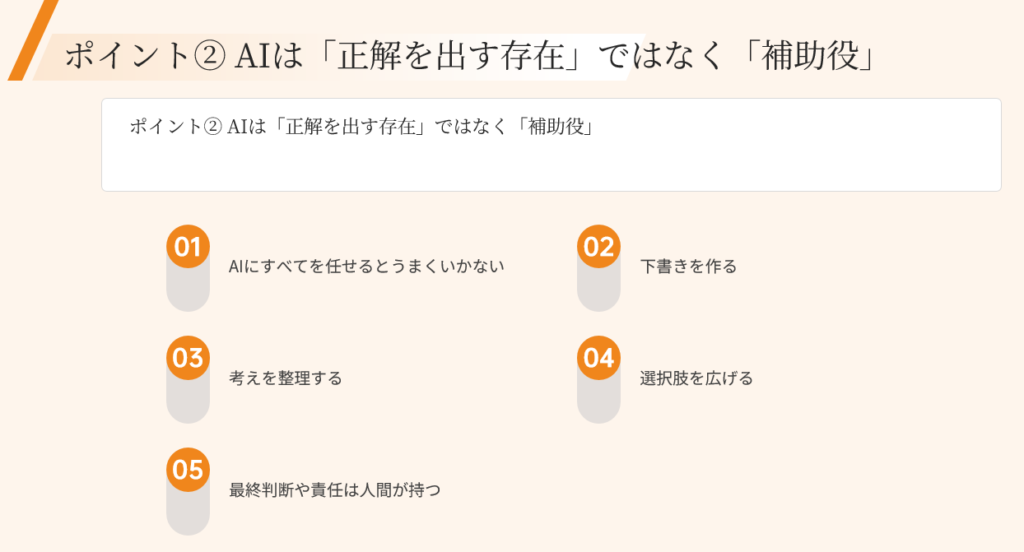The image size is (1024, 552).
Task: Select the '考えを整理する' text label
Action: tap(285, 379)
